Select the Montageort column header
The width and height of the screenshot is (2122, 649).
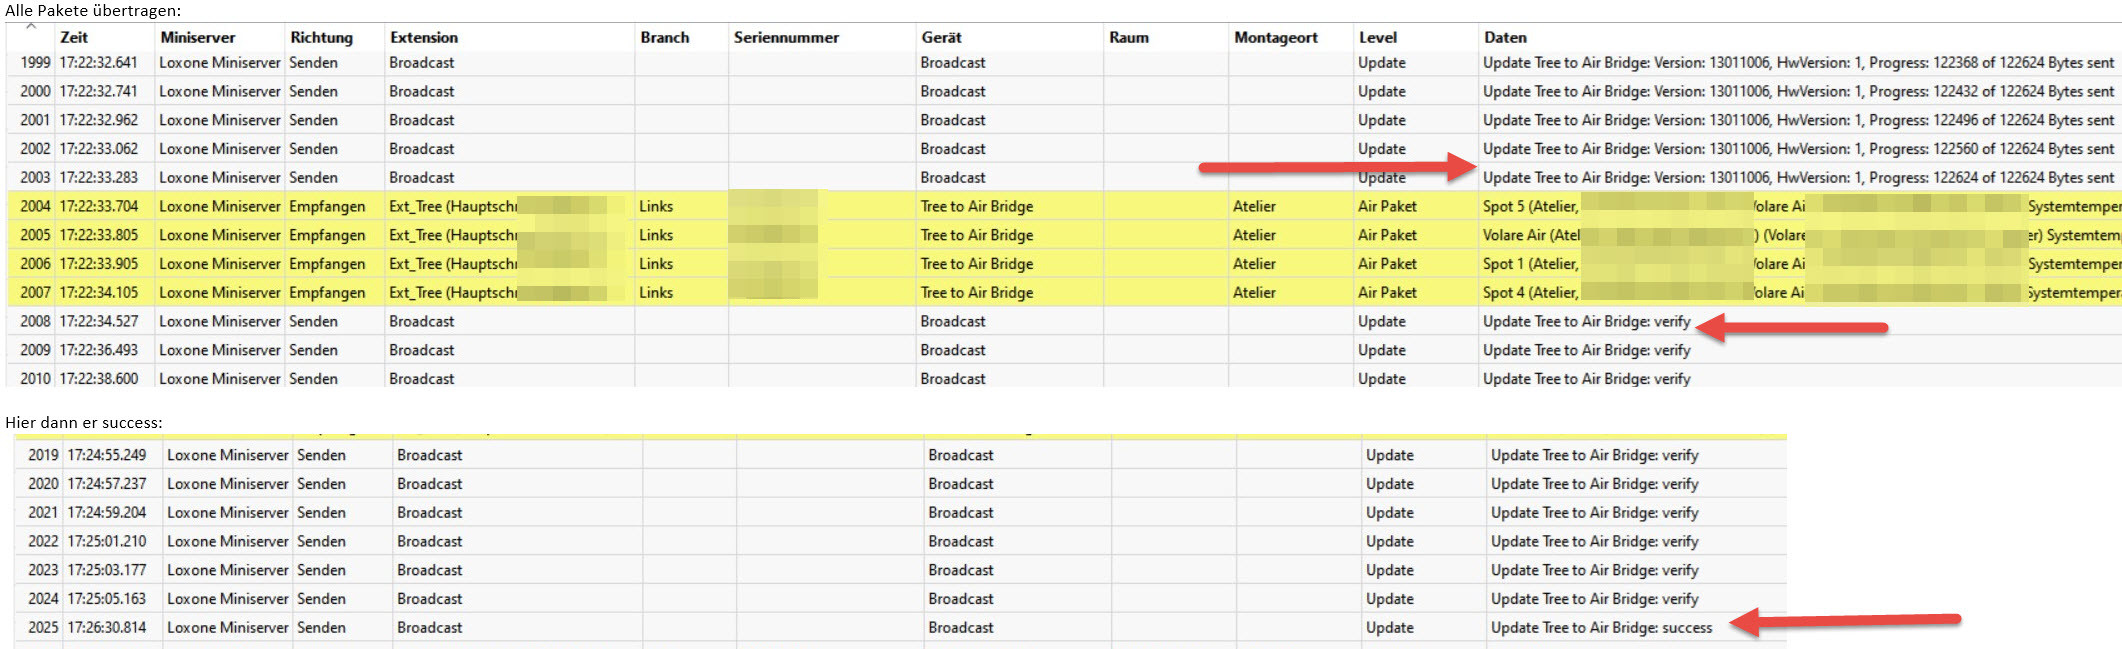tap(1276, 37)
